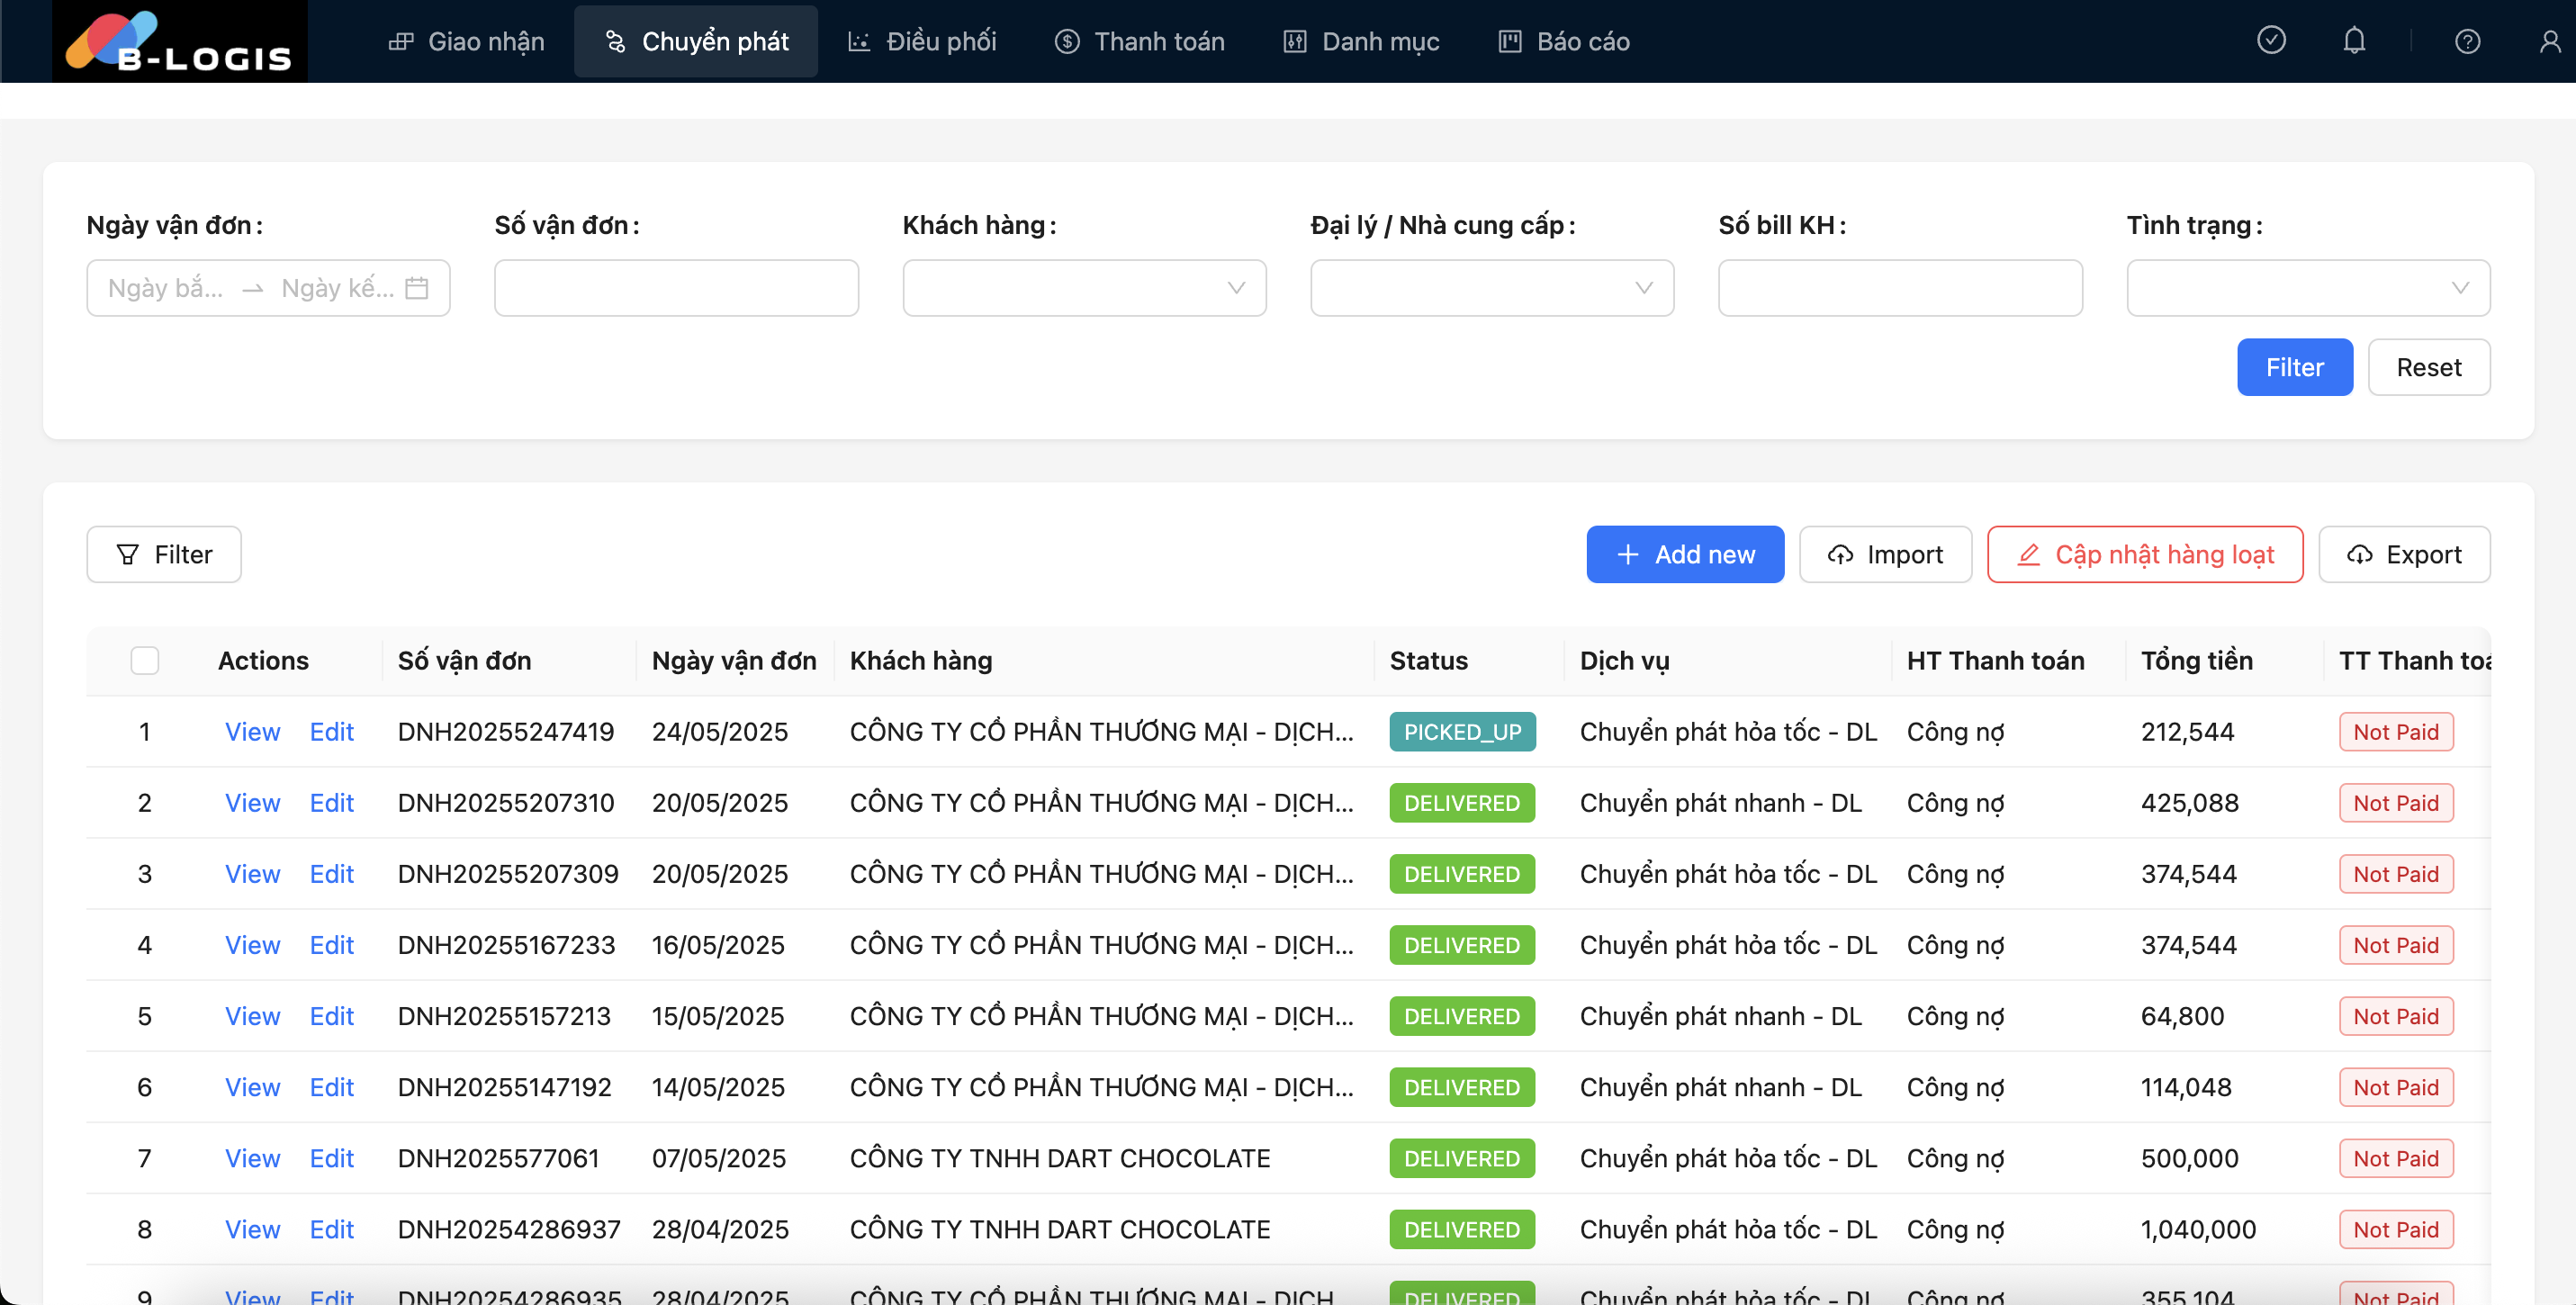2576x1305 pixels.
Task: Click the PICKED_UP status badge
Action: coord(1462,732)
